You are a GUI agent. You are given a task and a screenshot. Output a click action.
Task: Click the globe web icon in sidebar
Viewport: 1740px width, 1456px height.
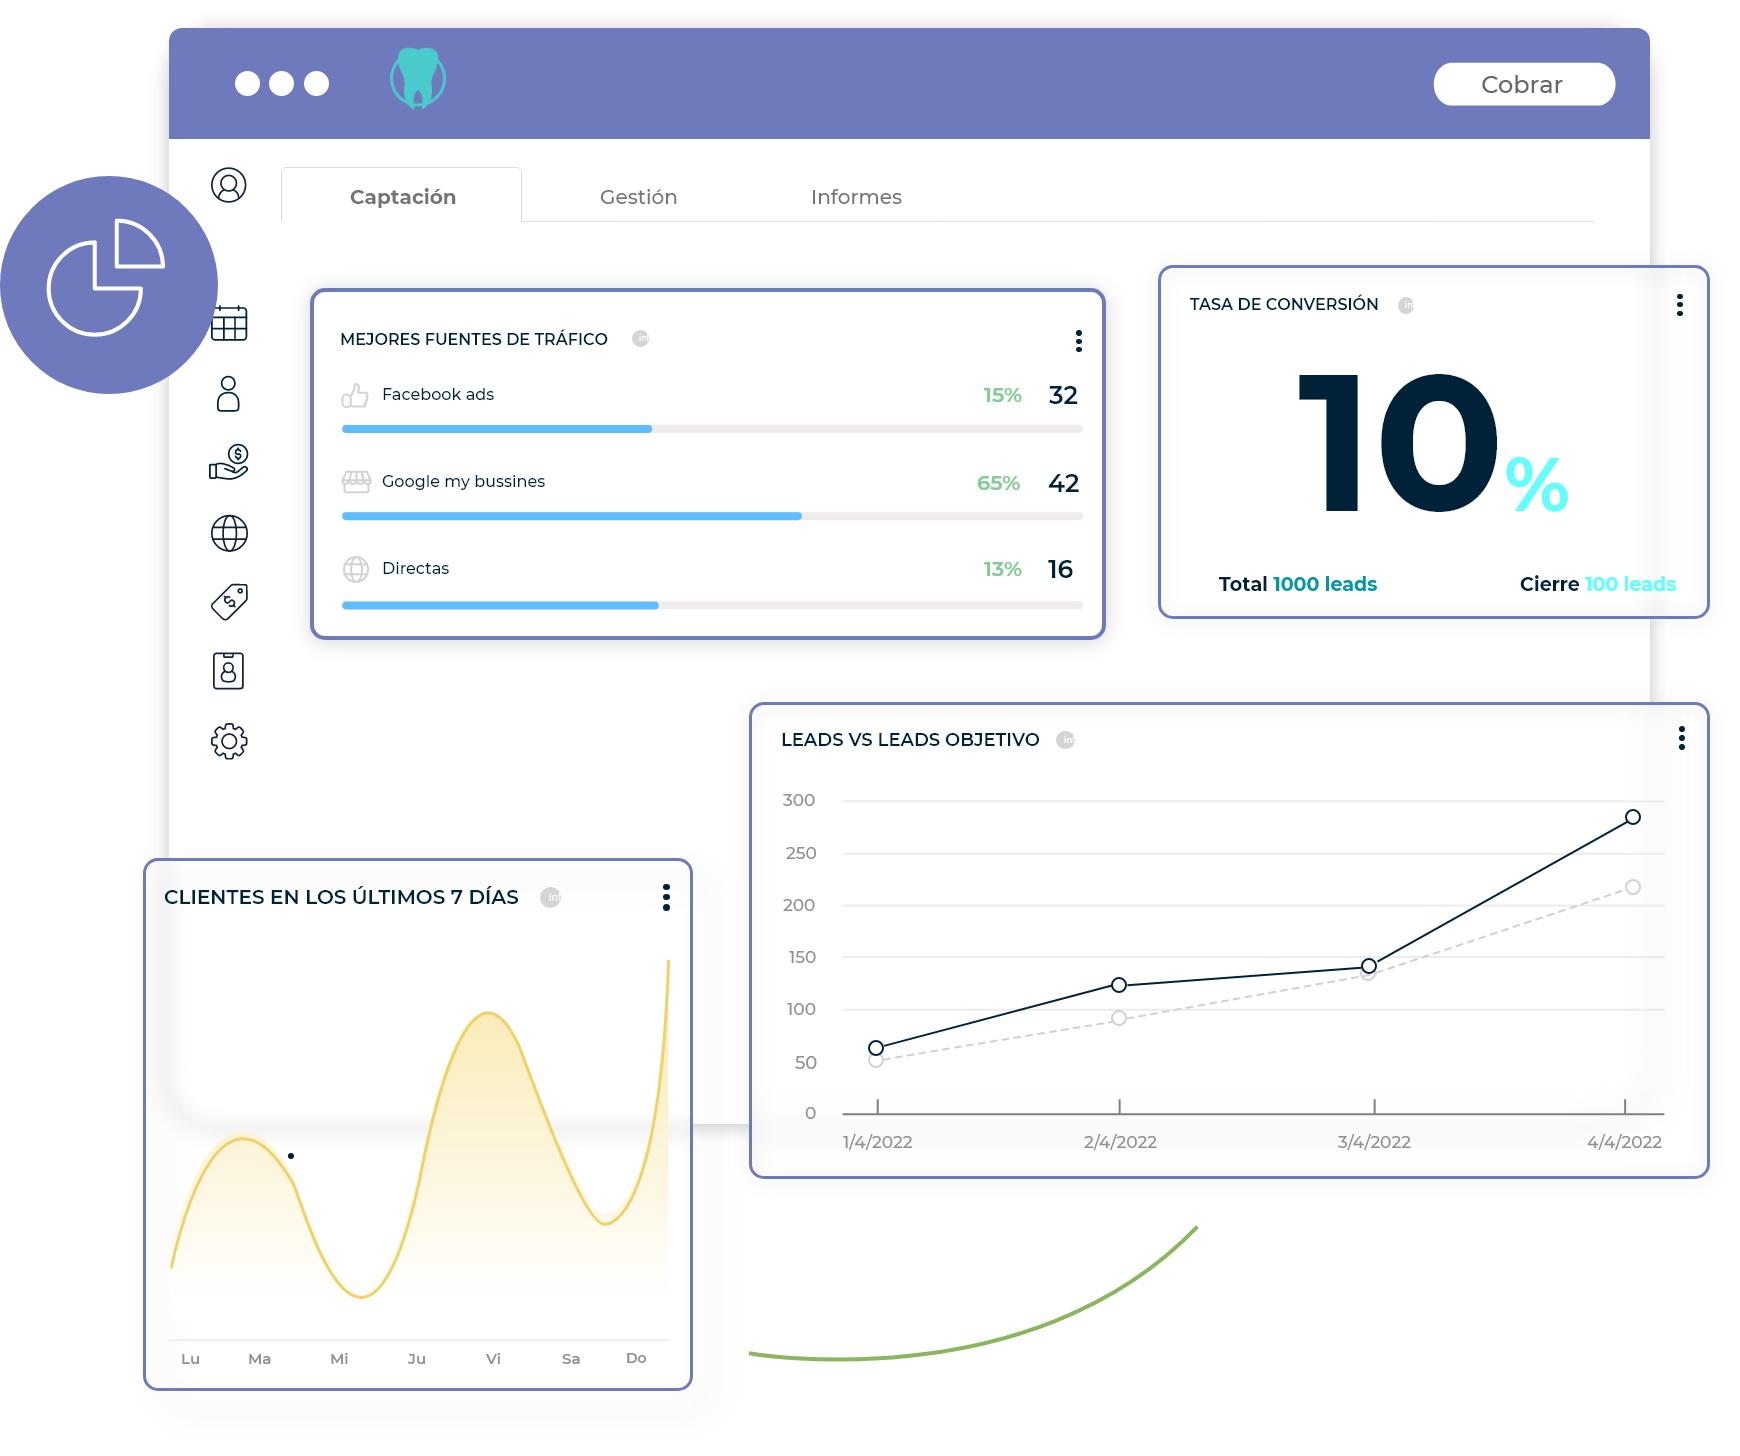[229, 533]
